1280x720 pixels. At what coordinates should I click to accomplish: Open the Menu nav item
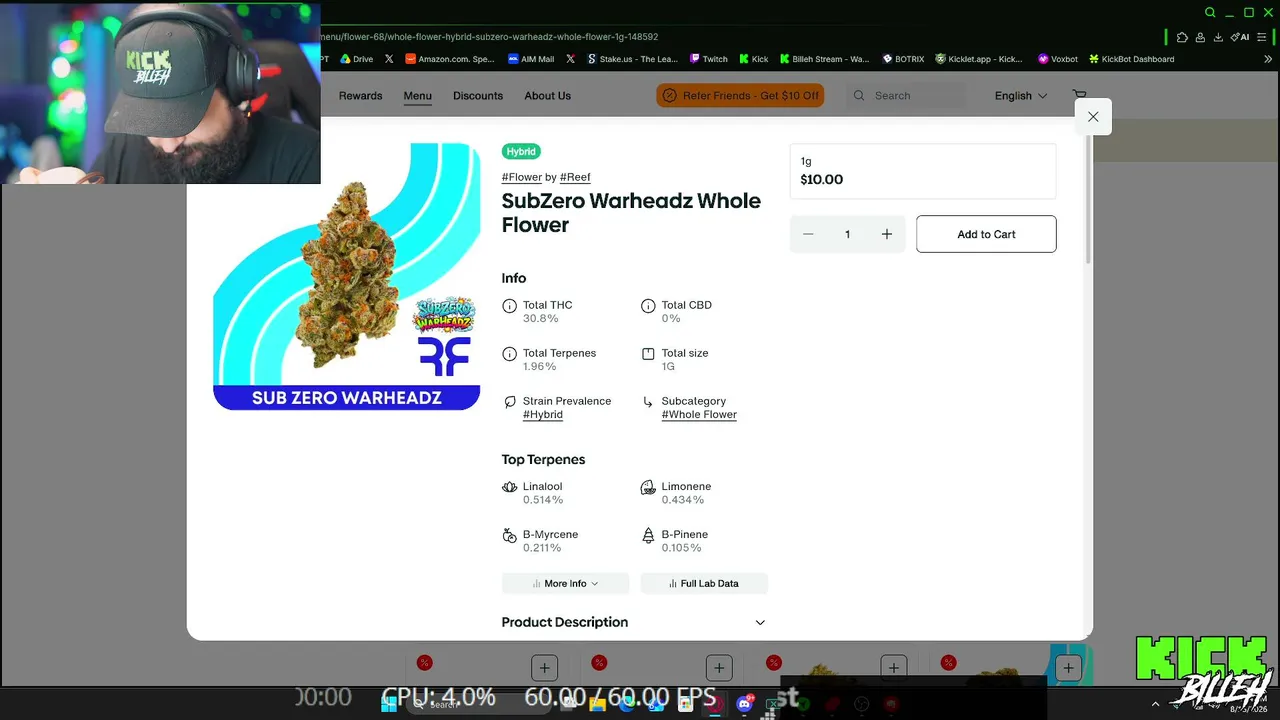point(418,96)
